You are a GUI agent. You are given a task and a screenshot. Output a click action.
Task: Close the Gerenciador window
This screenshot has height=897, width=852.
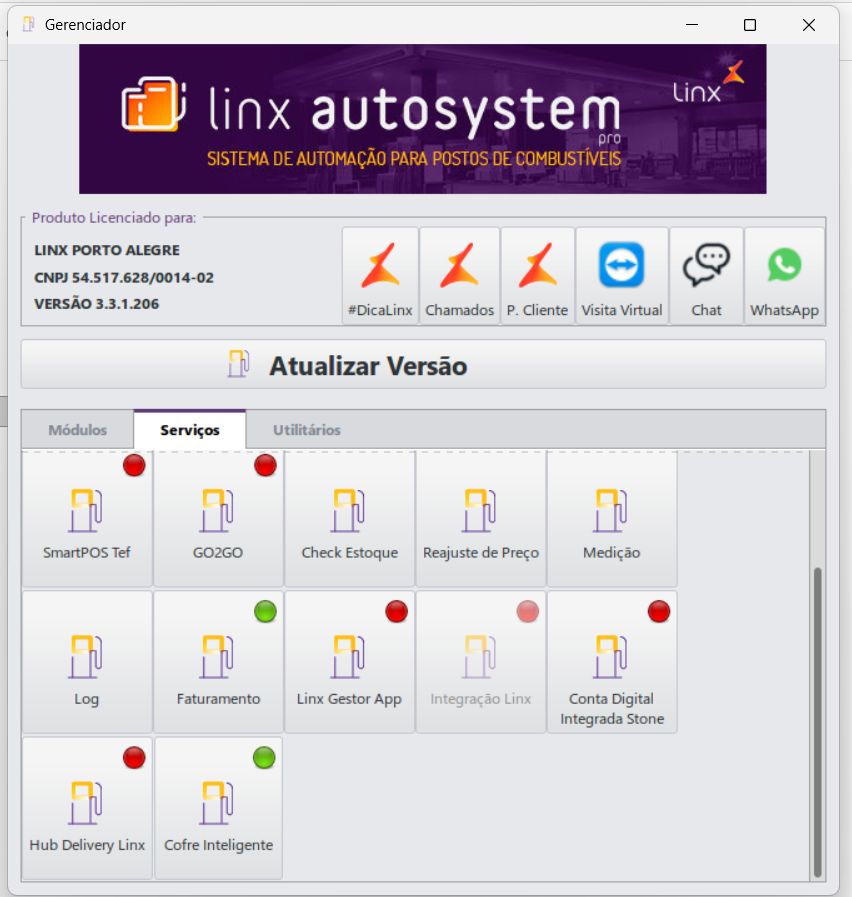[809, 25]
